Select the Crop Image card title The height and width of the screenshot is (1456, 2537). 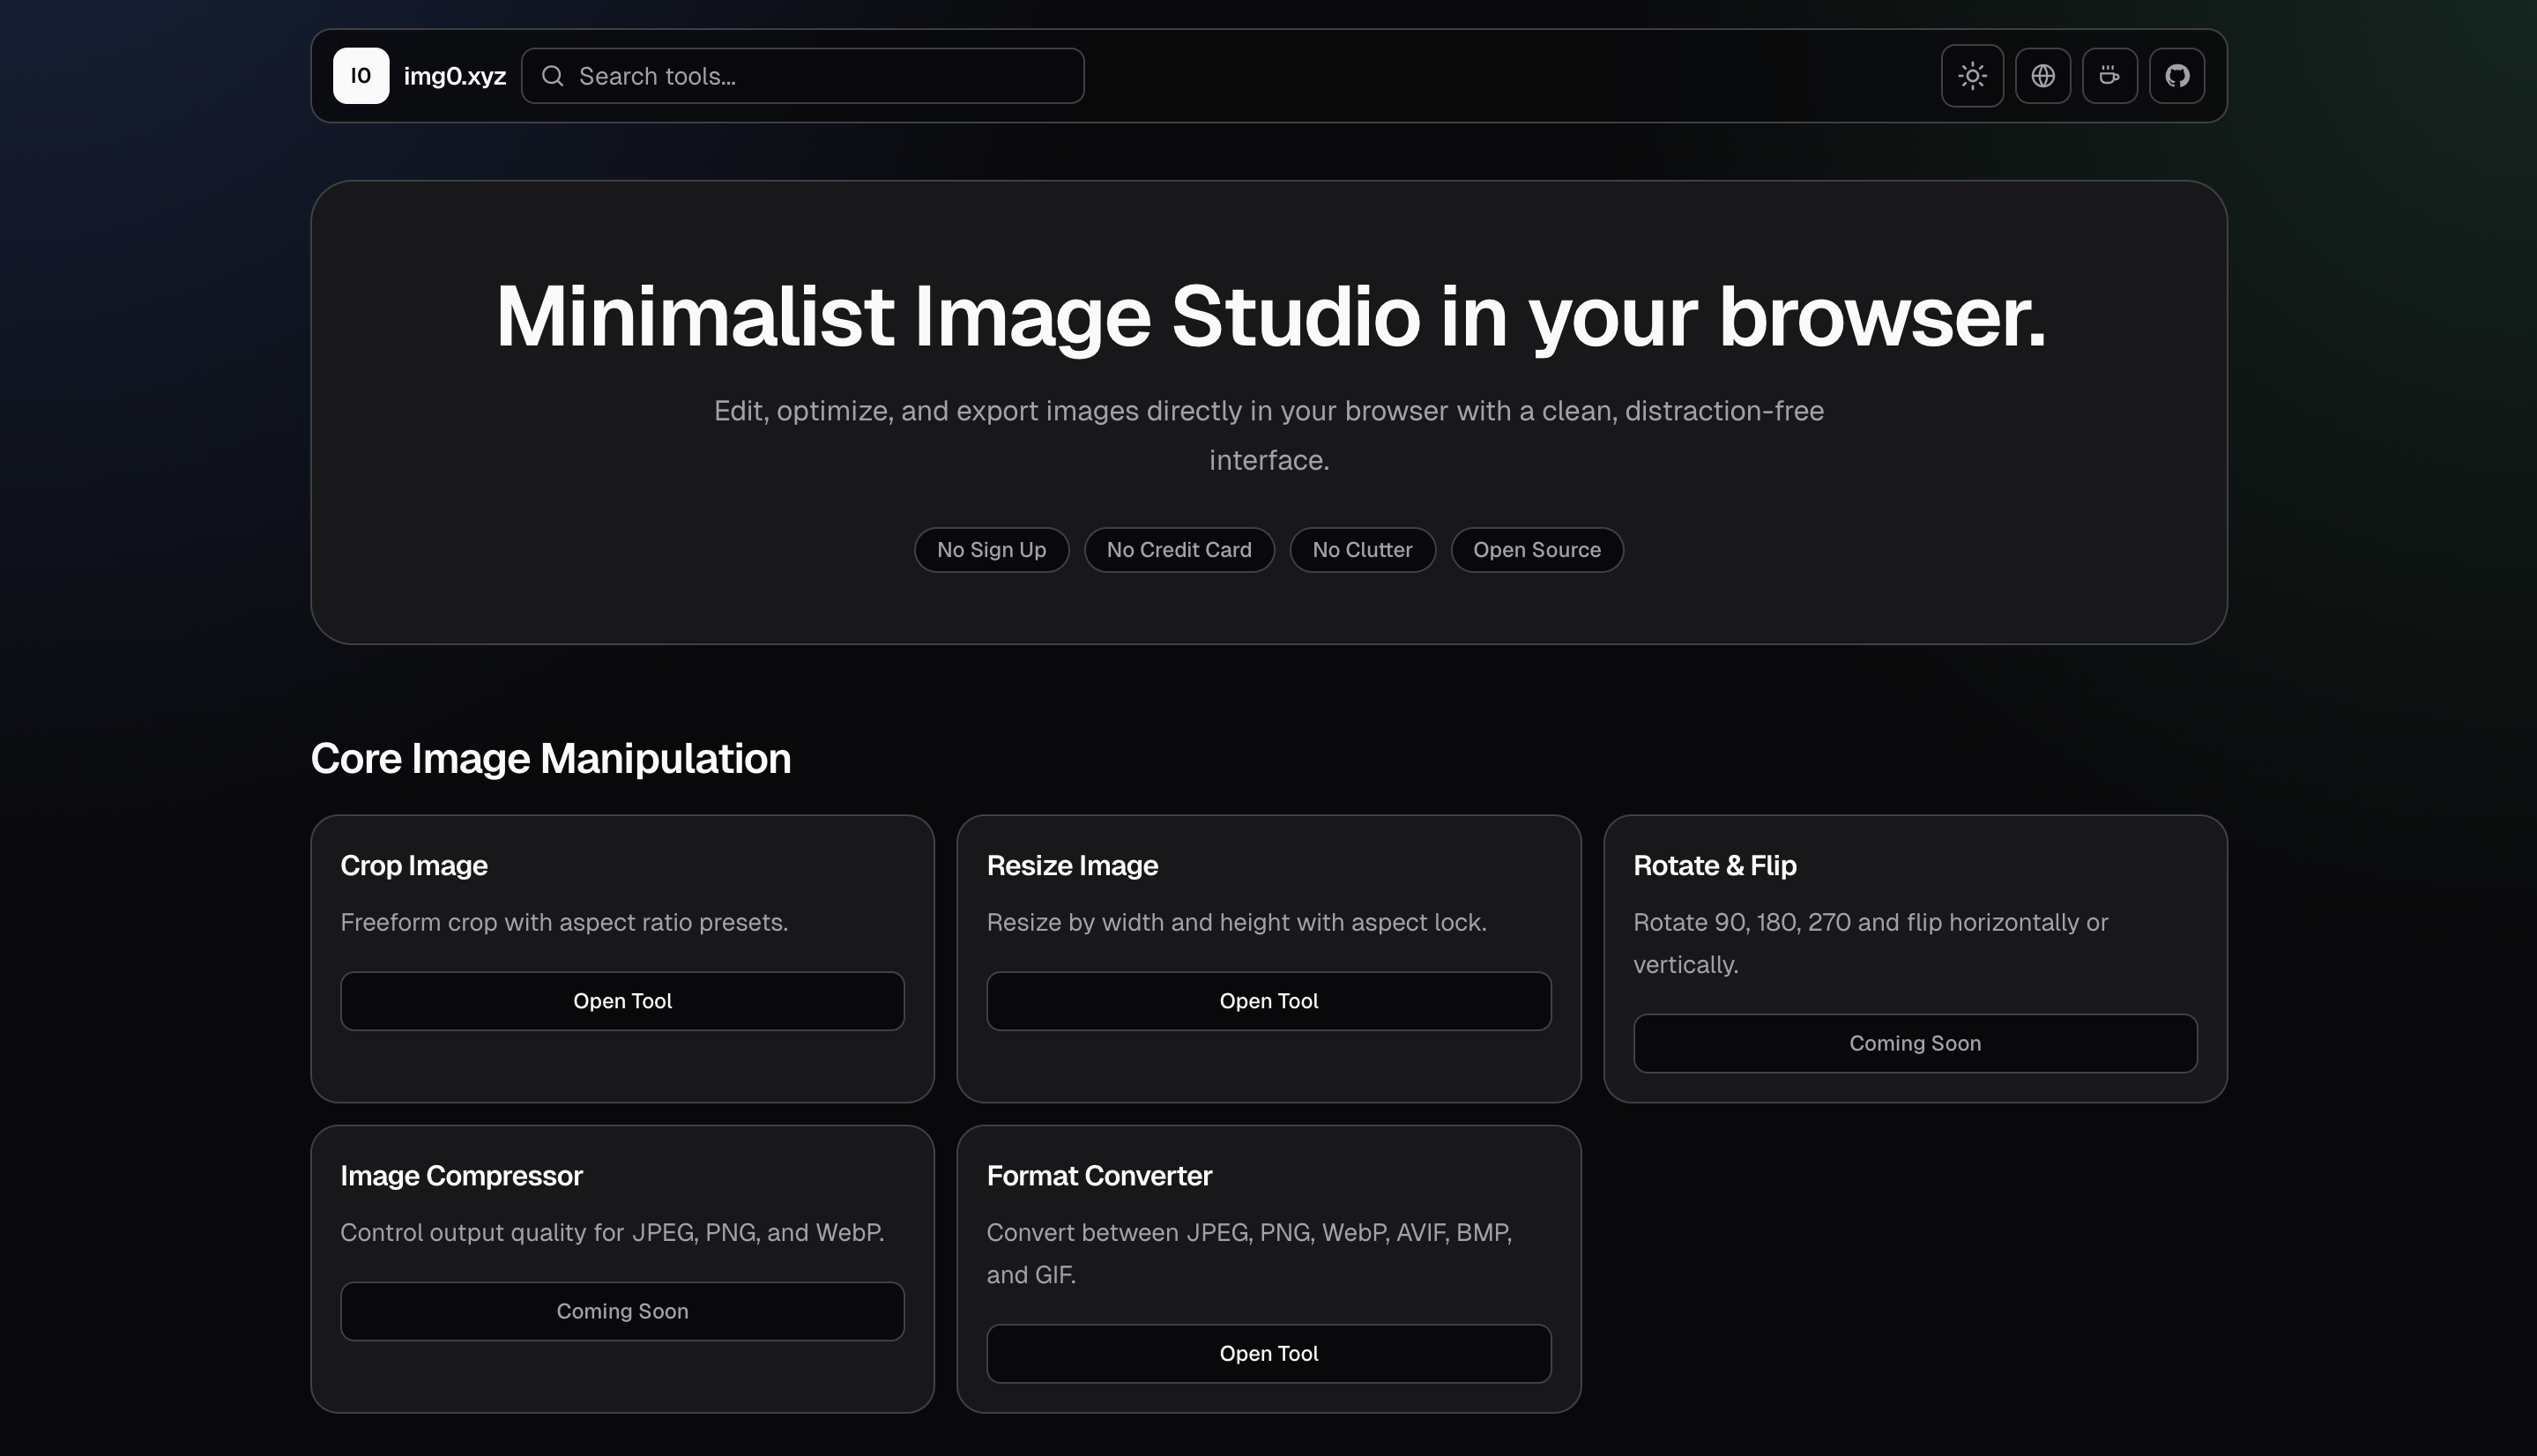(x=414, y=865)
